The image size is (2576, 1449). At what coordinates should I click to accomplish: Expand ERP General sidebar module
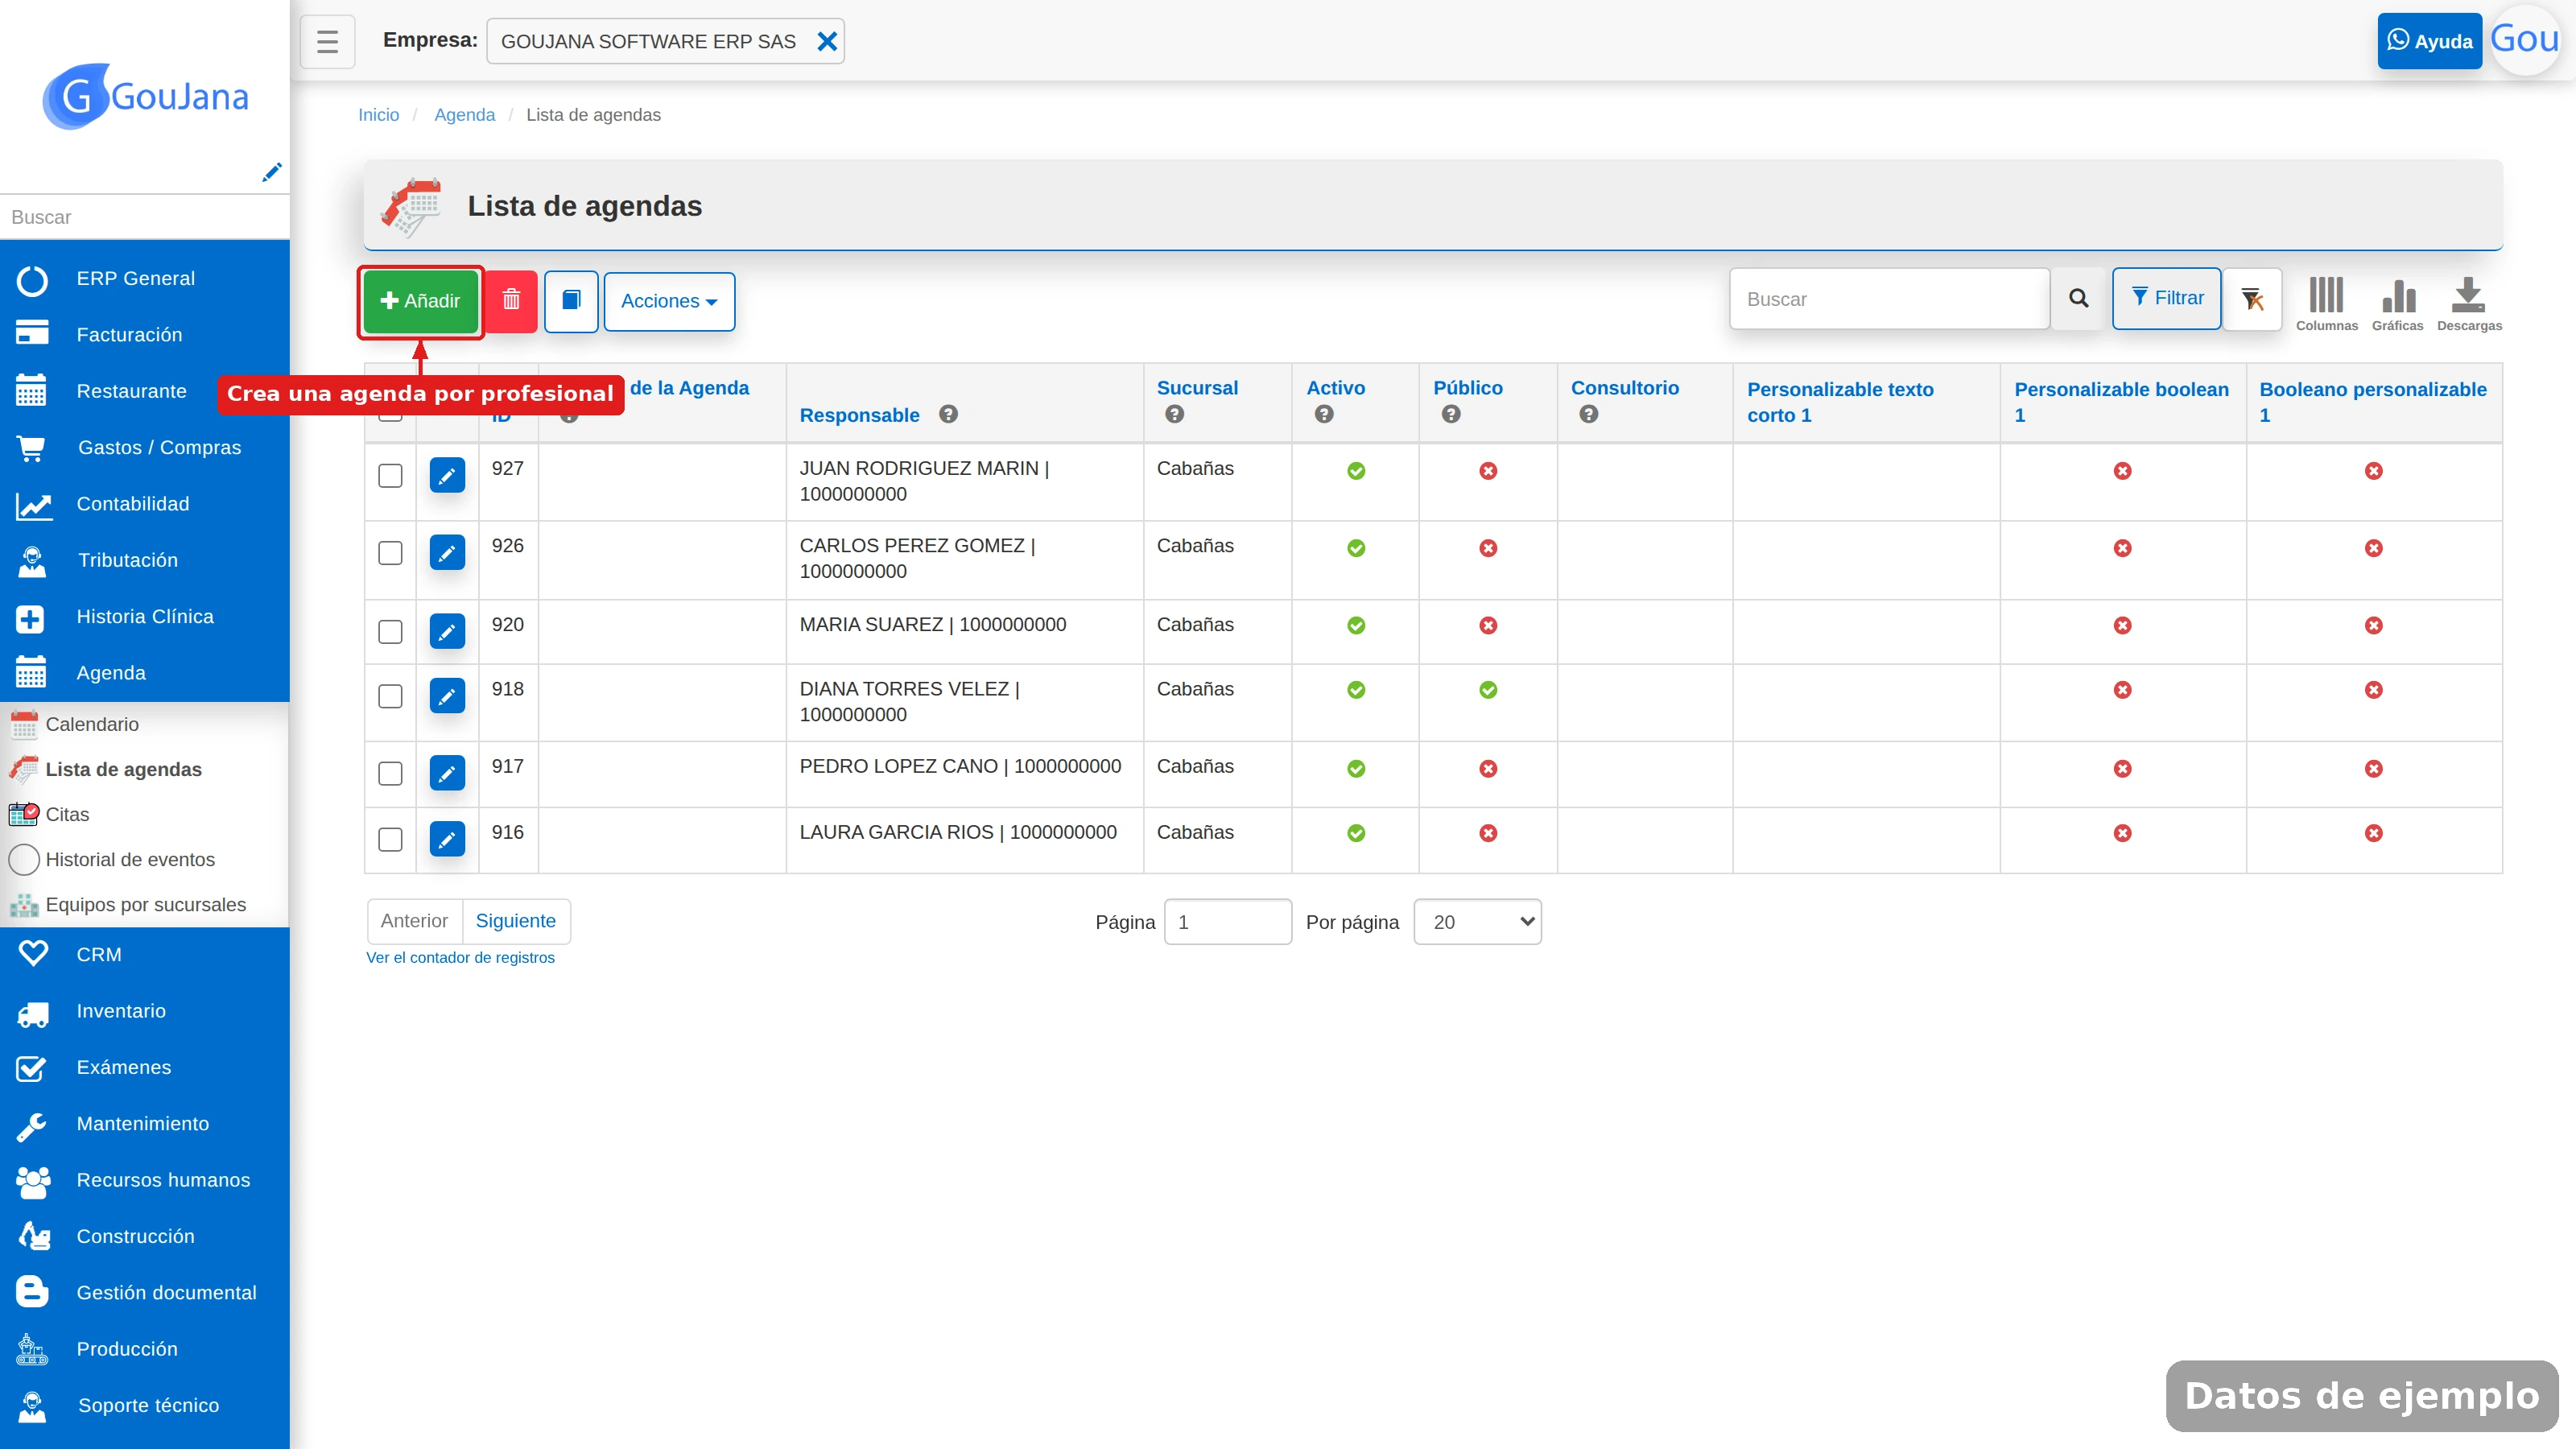tap(145, 279)
